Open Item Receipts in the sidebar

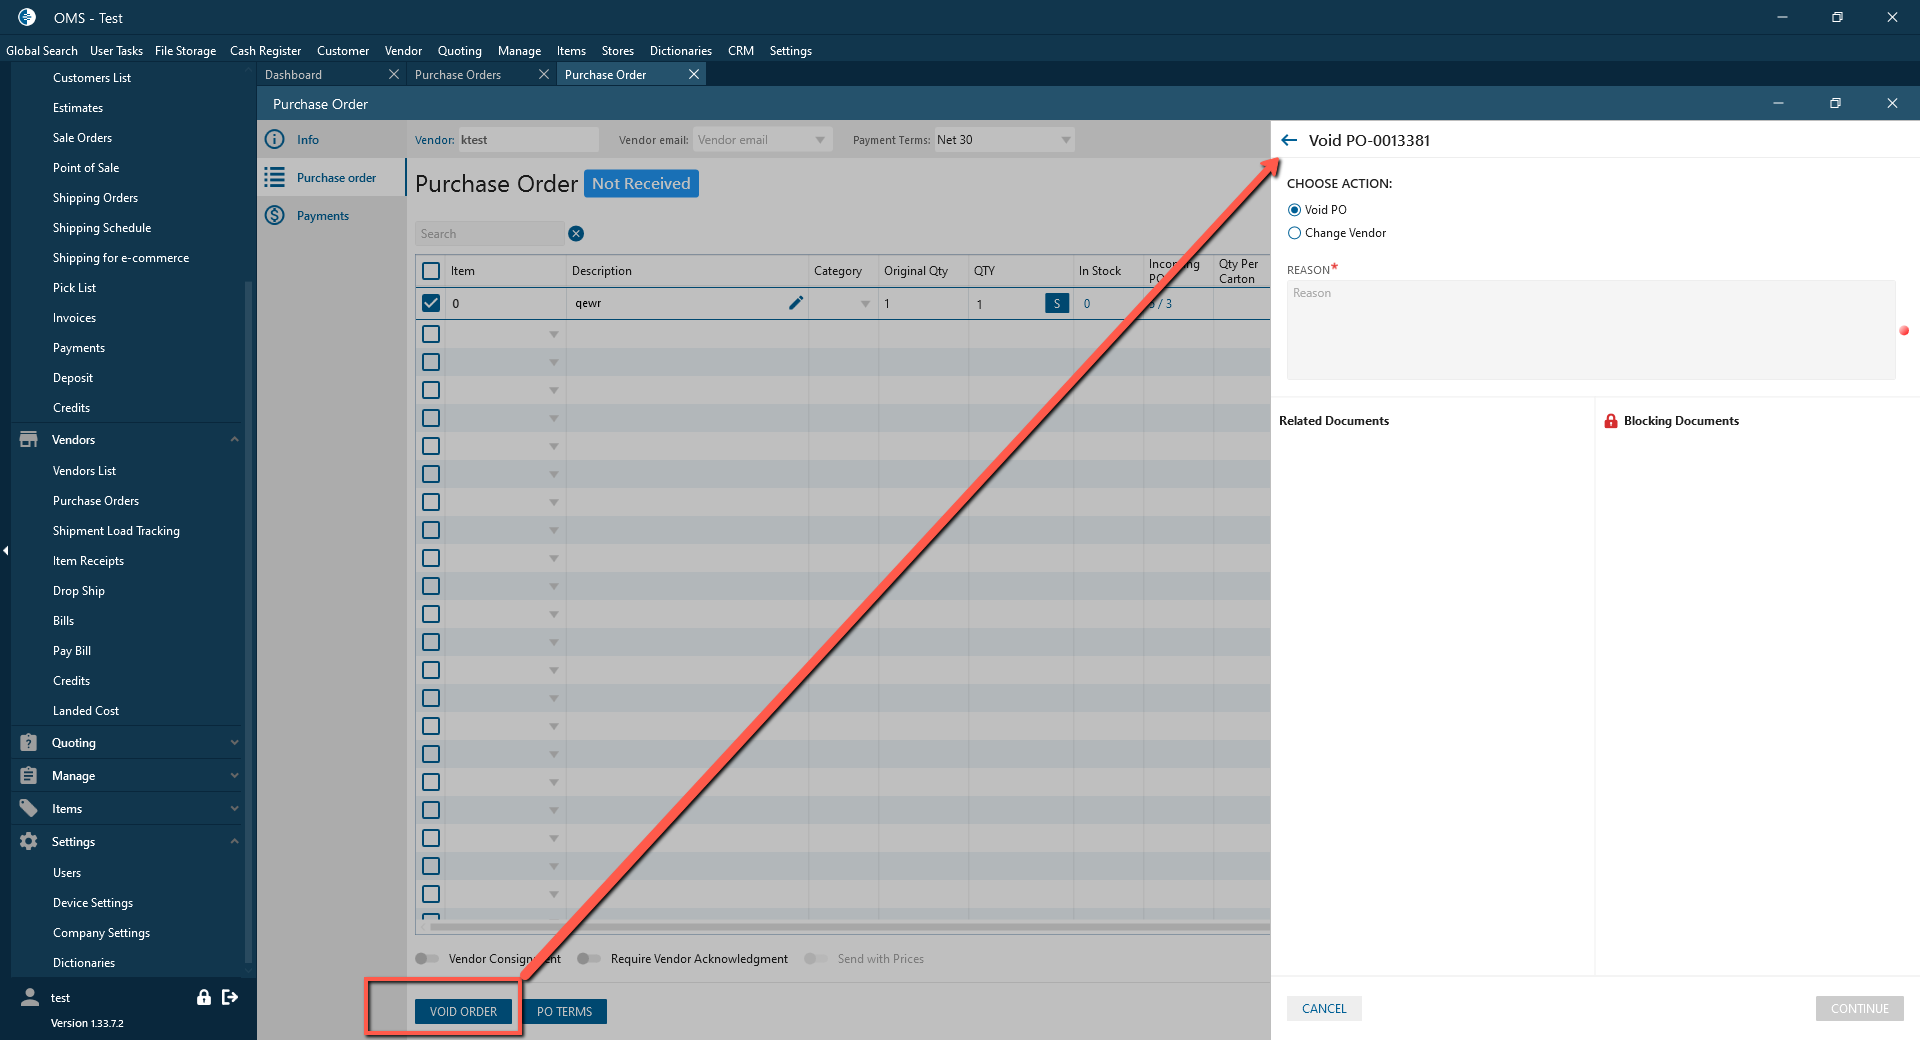88,561
